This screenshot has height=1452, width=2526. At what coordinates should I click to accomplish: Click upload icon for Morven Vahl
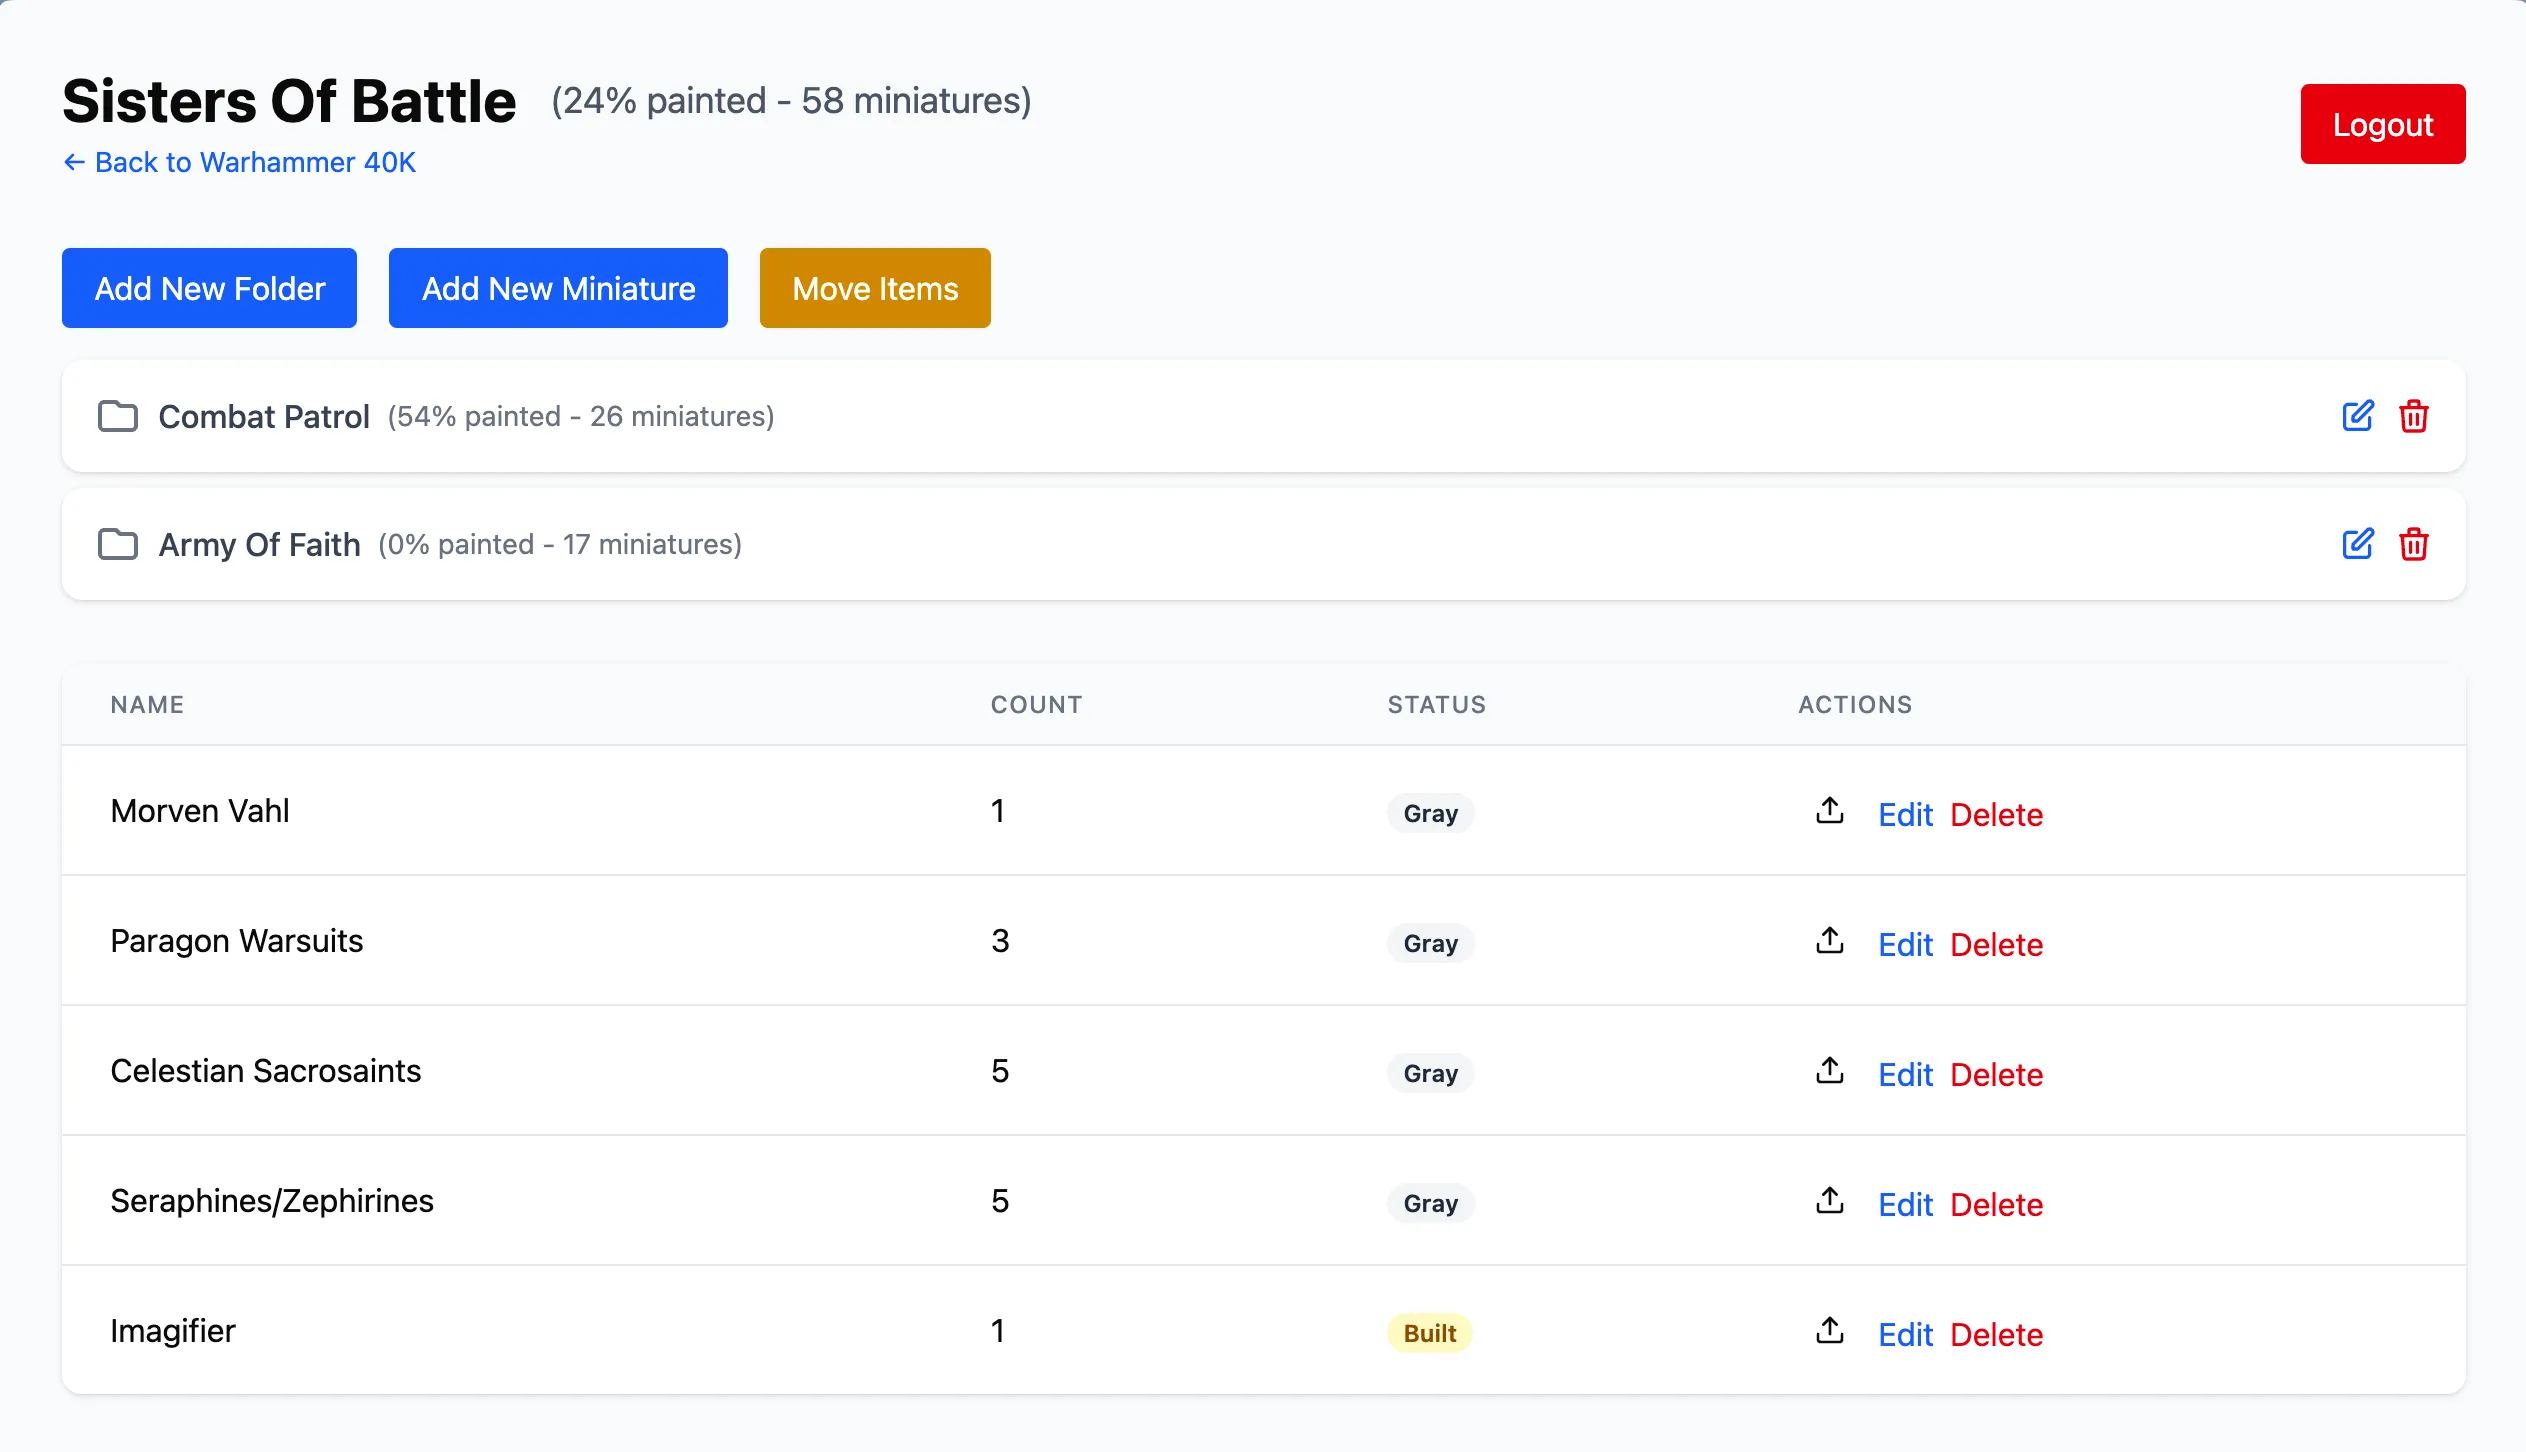tap(1829, 811)
